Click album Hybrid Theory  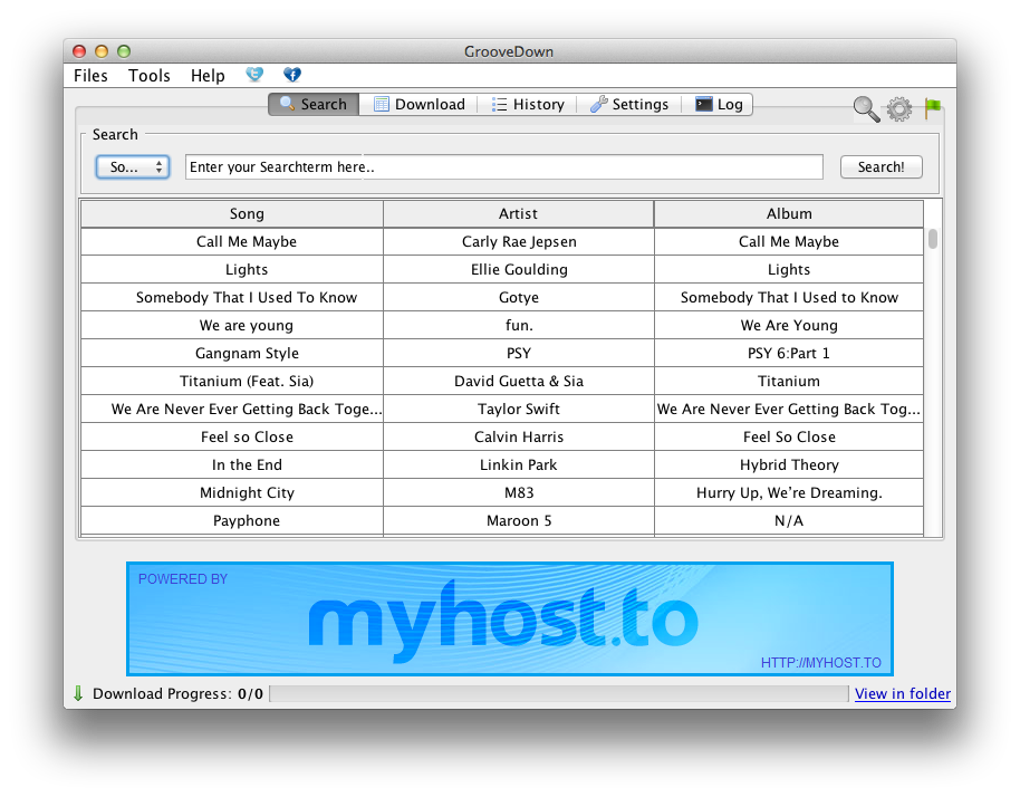(x=788, y=465)
